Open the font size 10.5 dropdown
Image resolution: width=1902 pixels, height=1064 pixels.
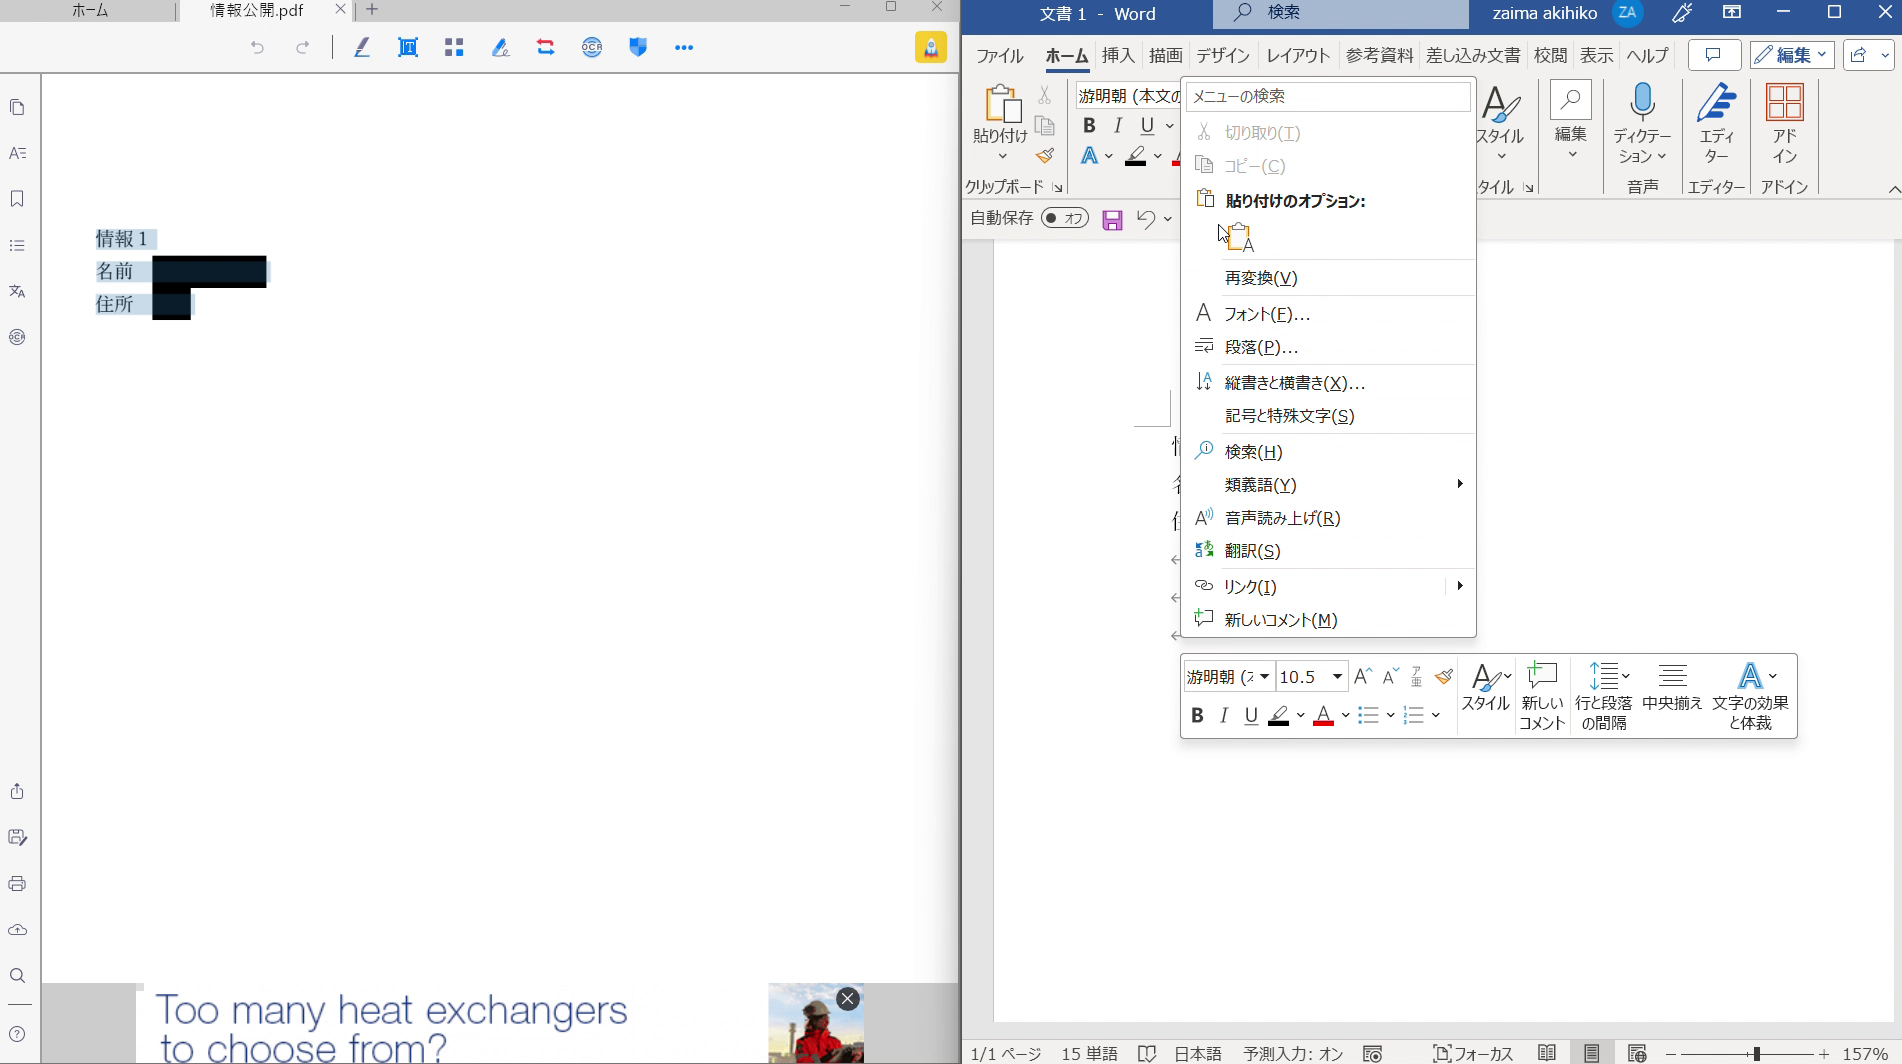[1336, 677]
